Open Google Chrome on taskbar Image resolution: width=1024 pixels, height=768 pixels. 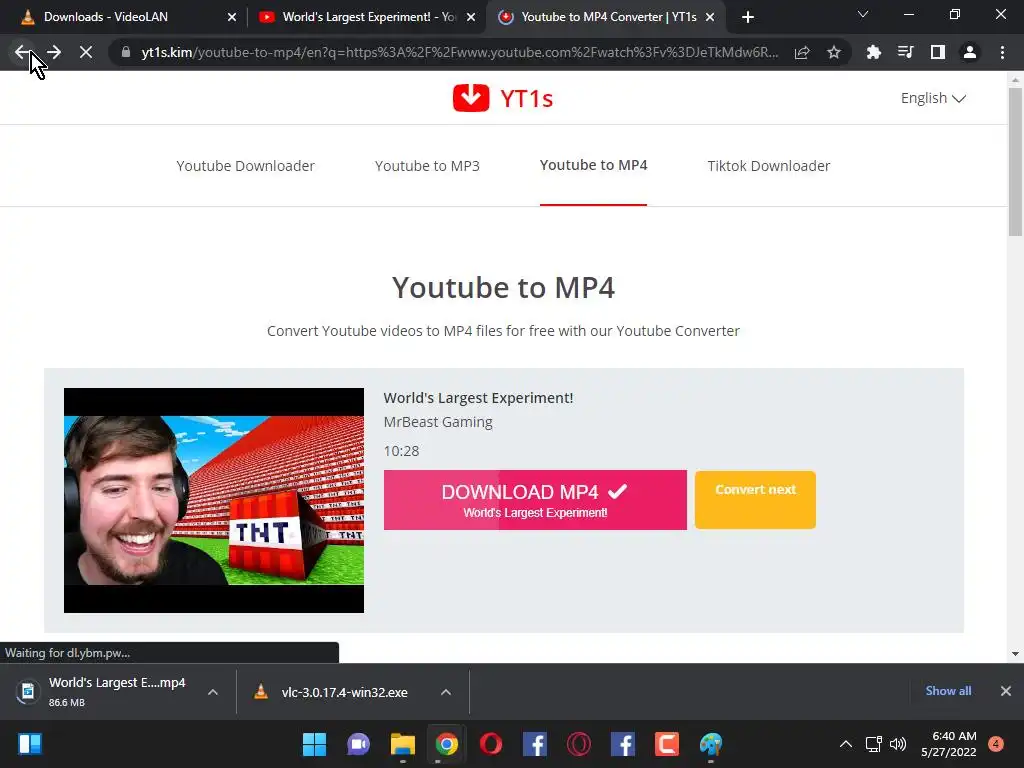447,744
